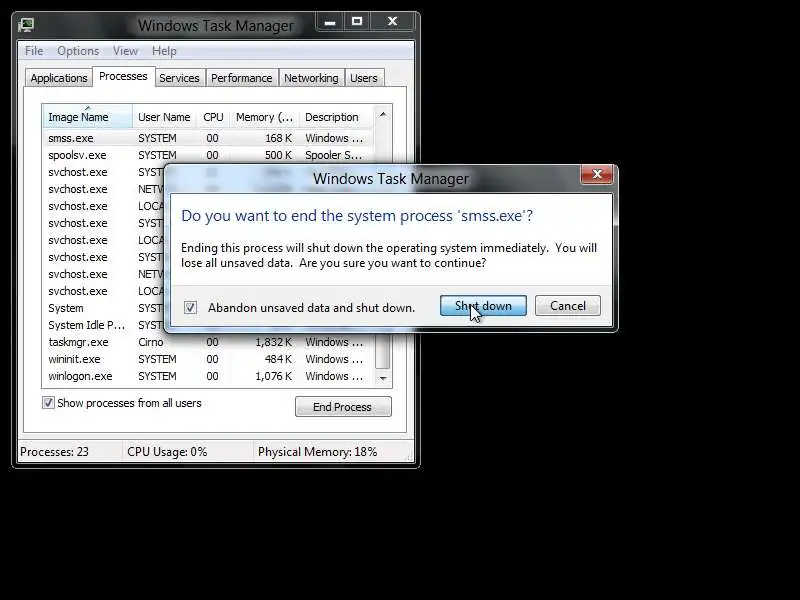Select the wininit.exe process row
Image resolution: width=800 pixels, height=600 pixels.
[x=208, y=359]
